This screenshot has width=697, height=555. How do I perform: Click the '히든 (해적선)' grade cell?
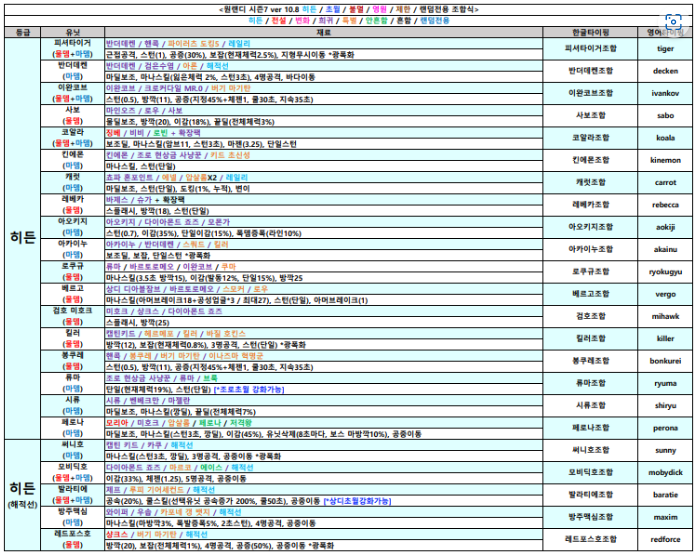click(x=23, y=495)
